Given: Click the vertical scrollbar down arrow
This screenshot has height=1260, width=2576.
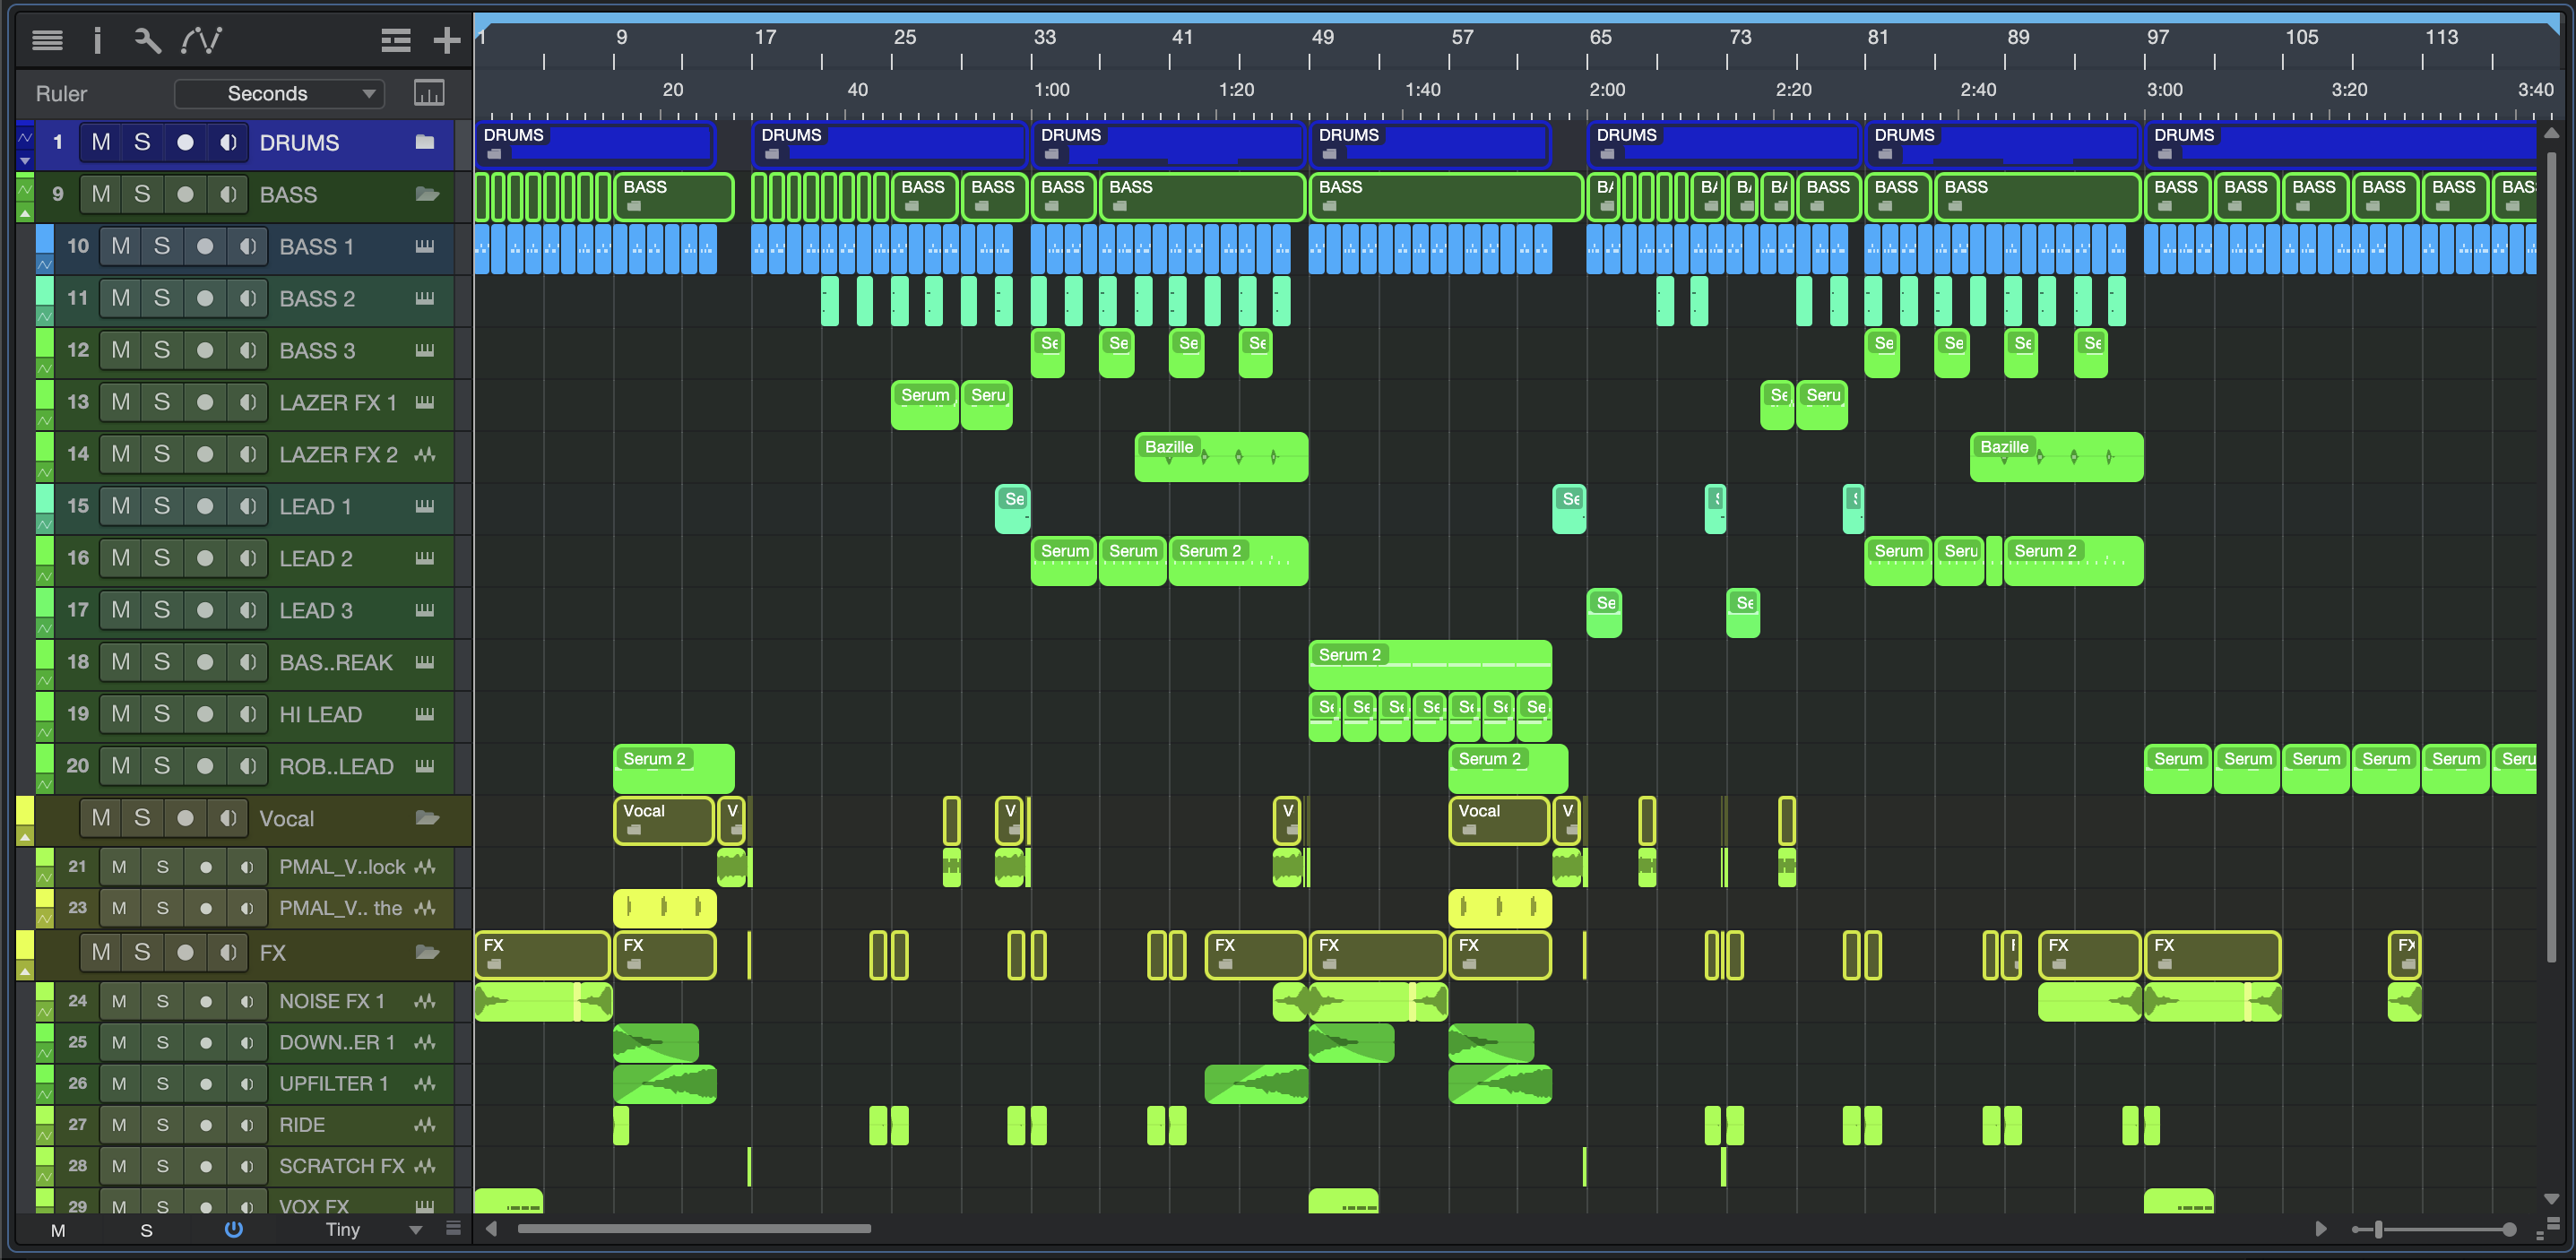Looking at the screenshot, I should click(x=2551, y=1198).
